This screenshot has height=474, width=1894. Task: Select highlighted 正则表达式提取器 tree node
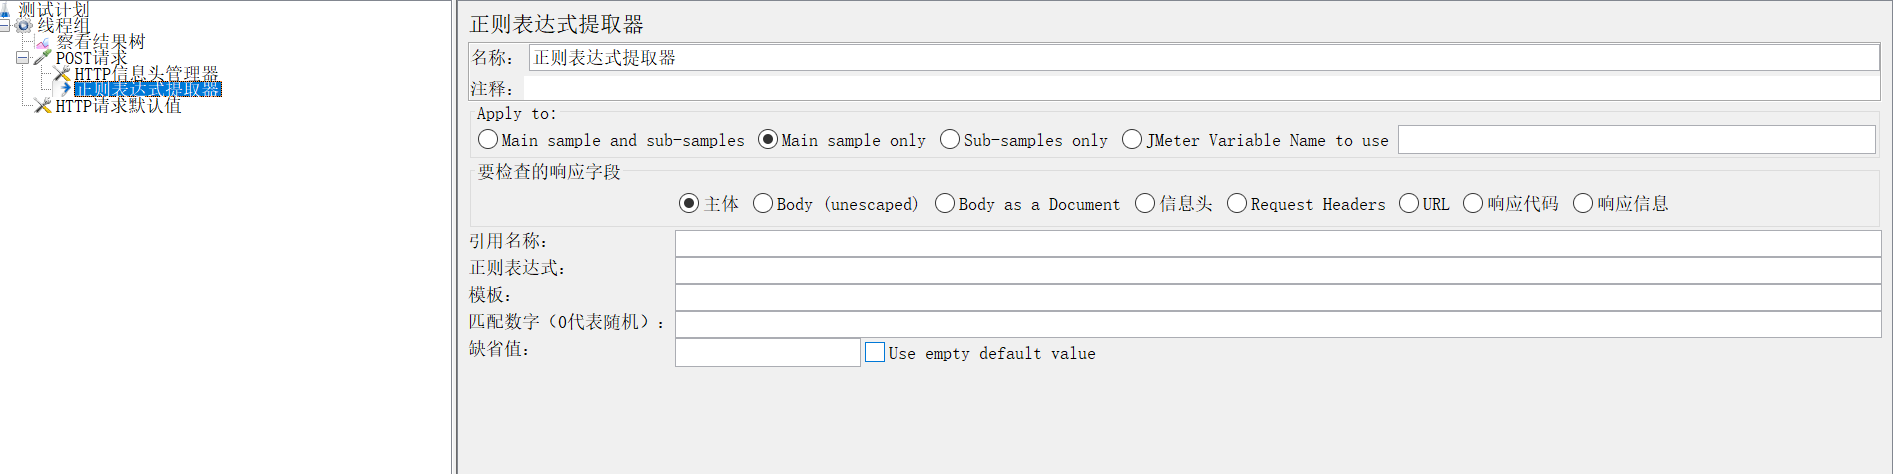pyautogui.click(x=147, y=89)
